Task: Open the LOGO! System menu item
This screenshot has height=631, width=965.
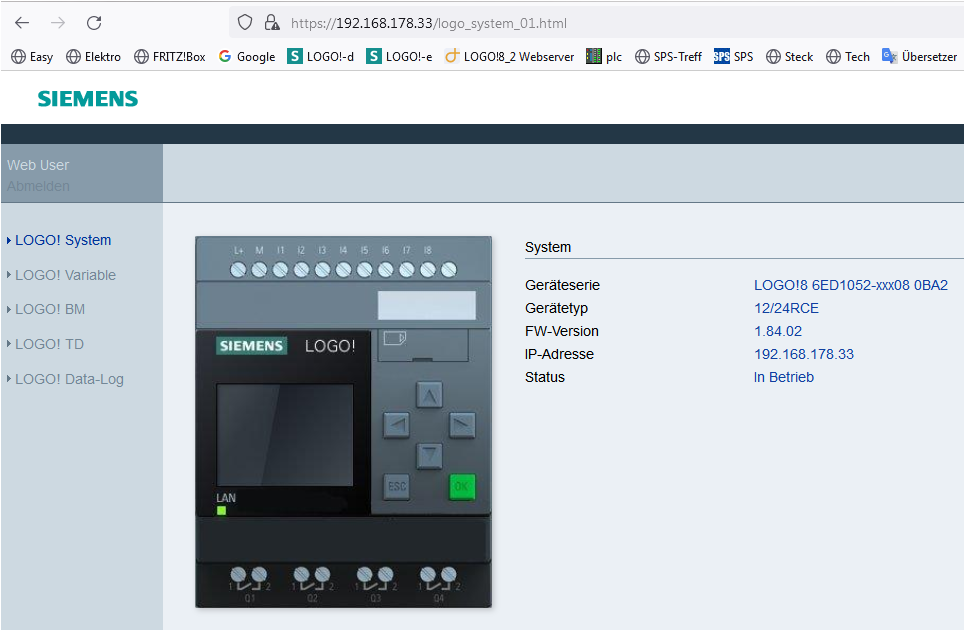Action: 63,240
